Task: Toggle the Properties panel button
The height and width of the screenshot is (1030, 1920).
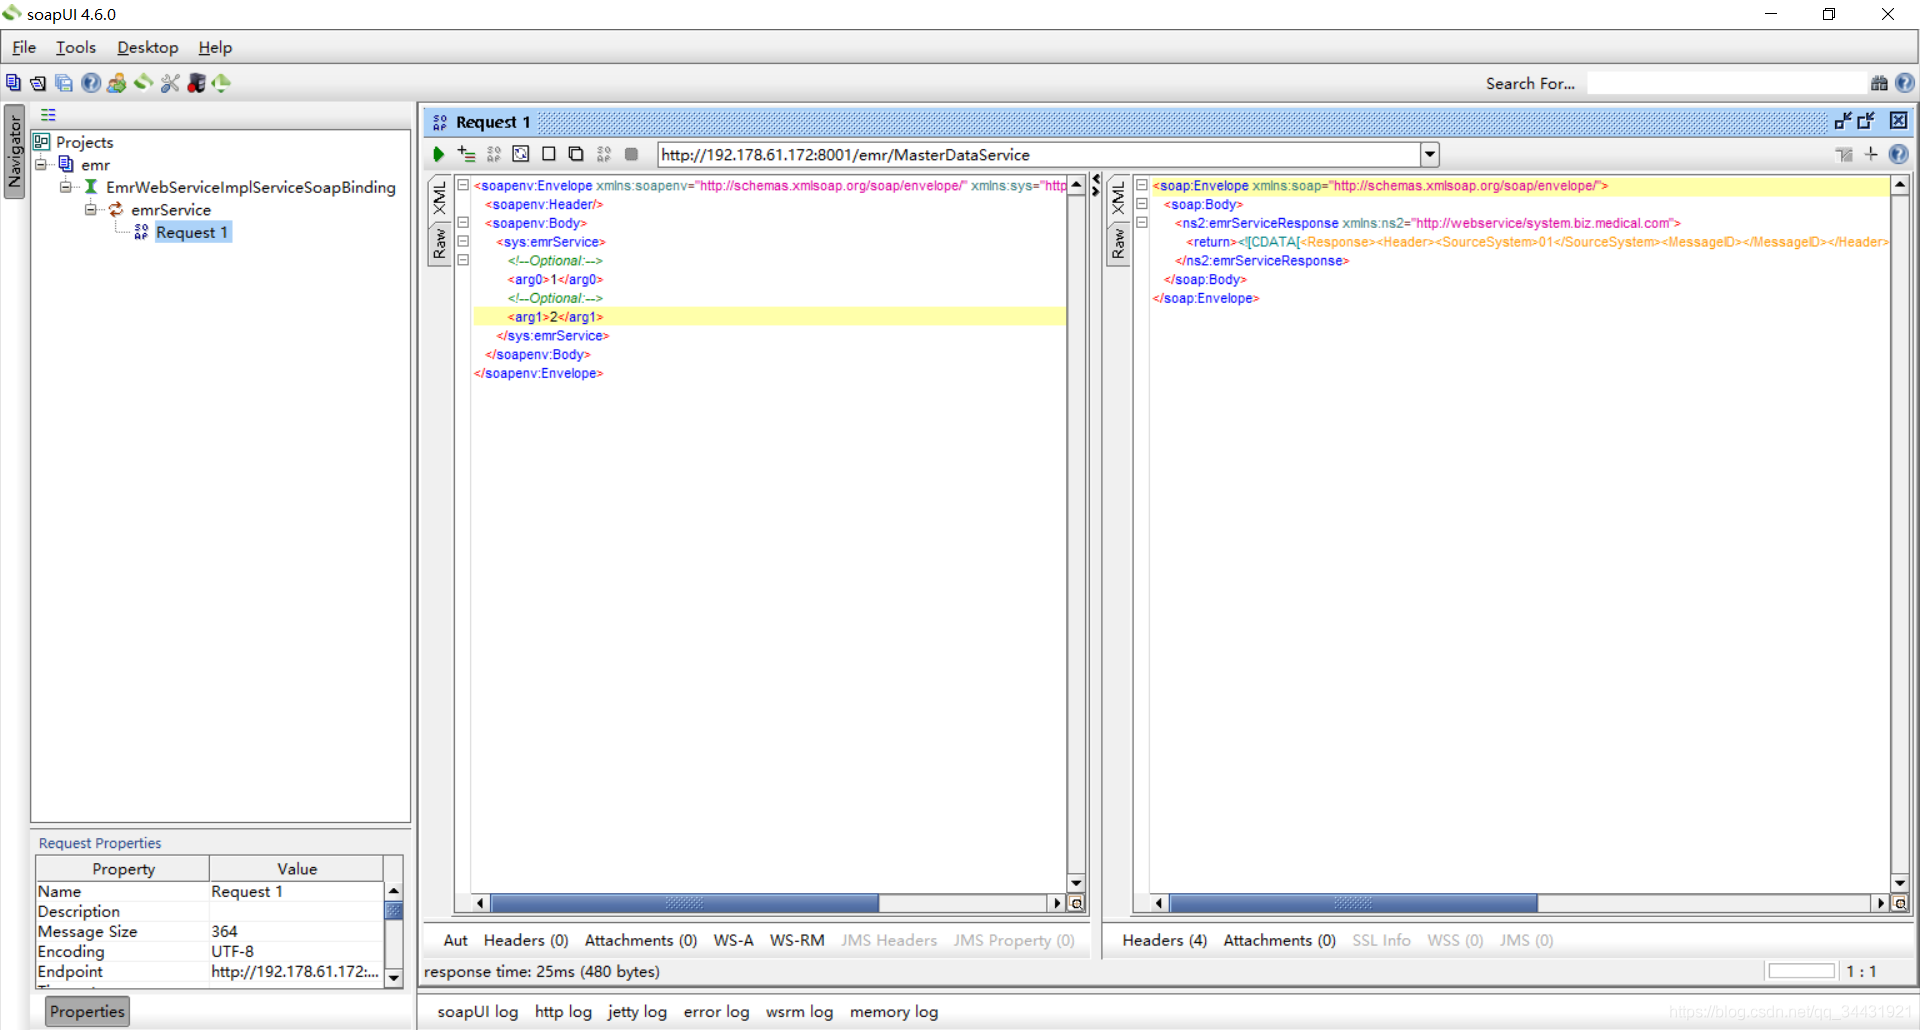Action: click(x=87, y=1011)
